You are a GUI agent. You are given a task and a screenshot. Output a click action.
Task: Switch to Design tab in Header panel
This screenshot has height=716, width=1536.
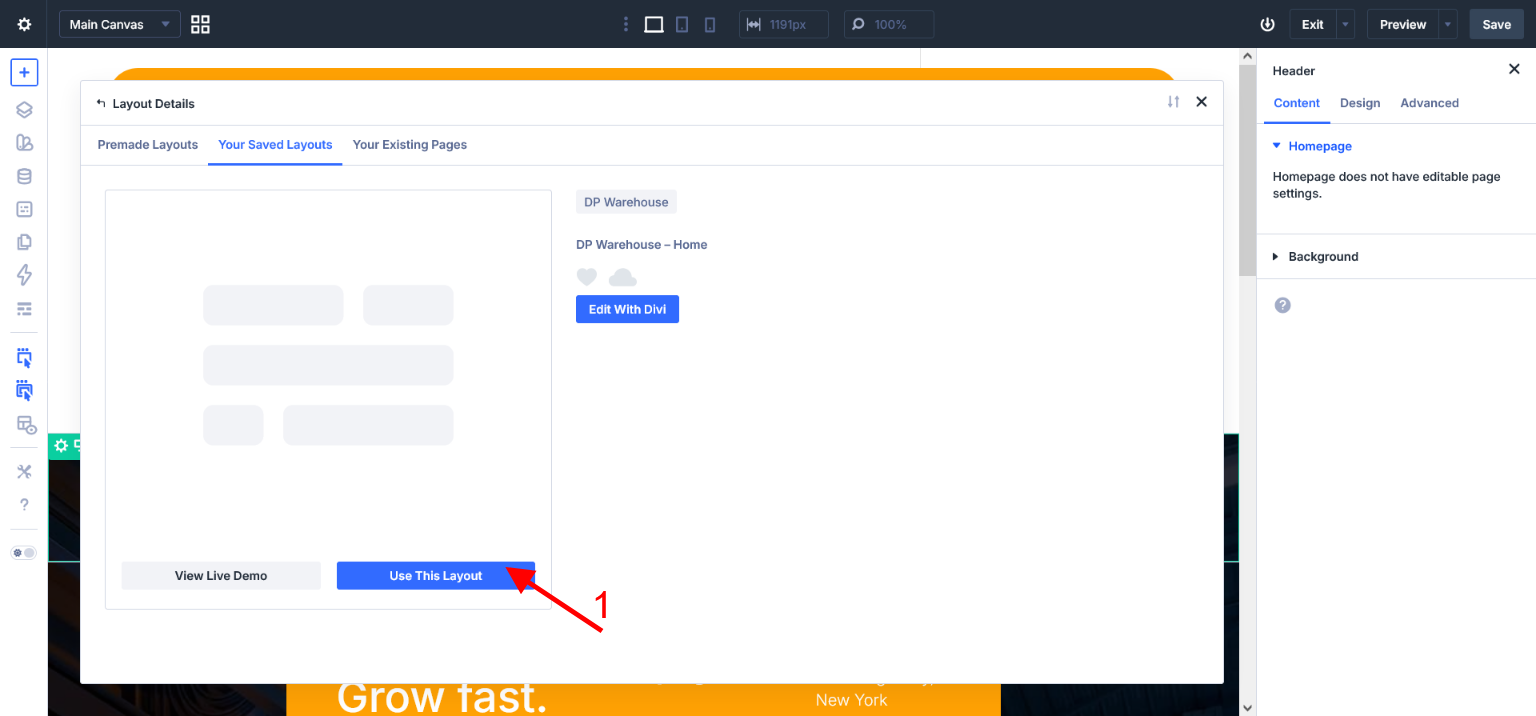click(1360, 103)
